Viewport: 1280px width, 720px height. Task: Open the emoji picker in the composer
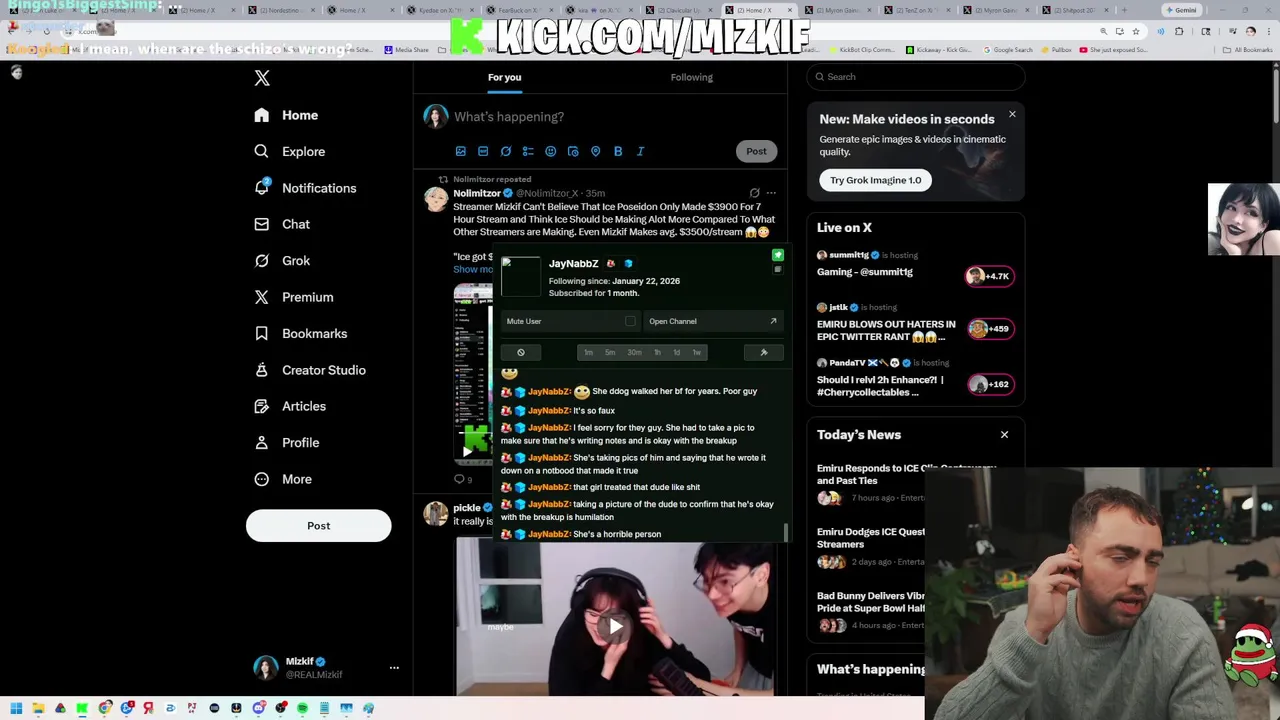[551, 152]
